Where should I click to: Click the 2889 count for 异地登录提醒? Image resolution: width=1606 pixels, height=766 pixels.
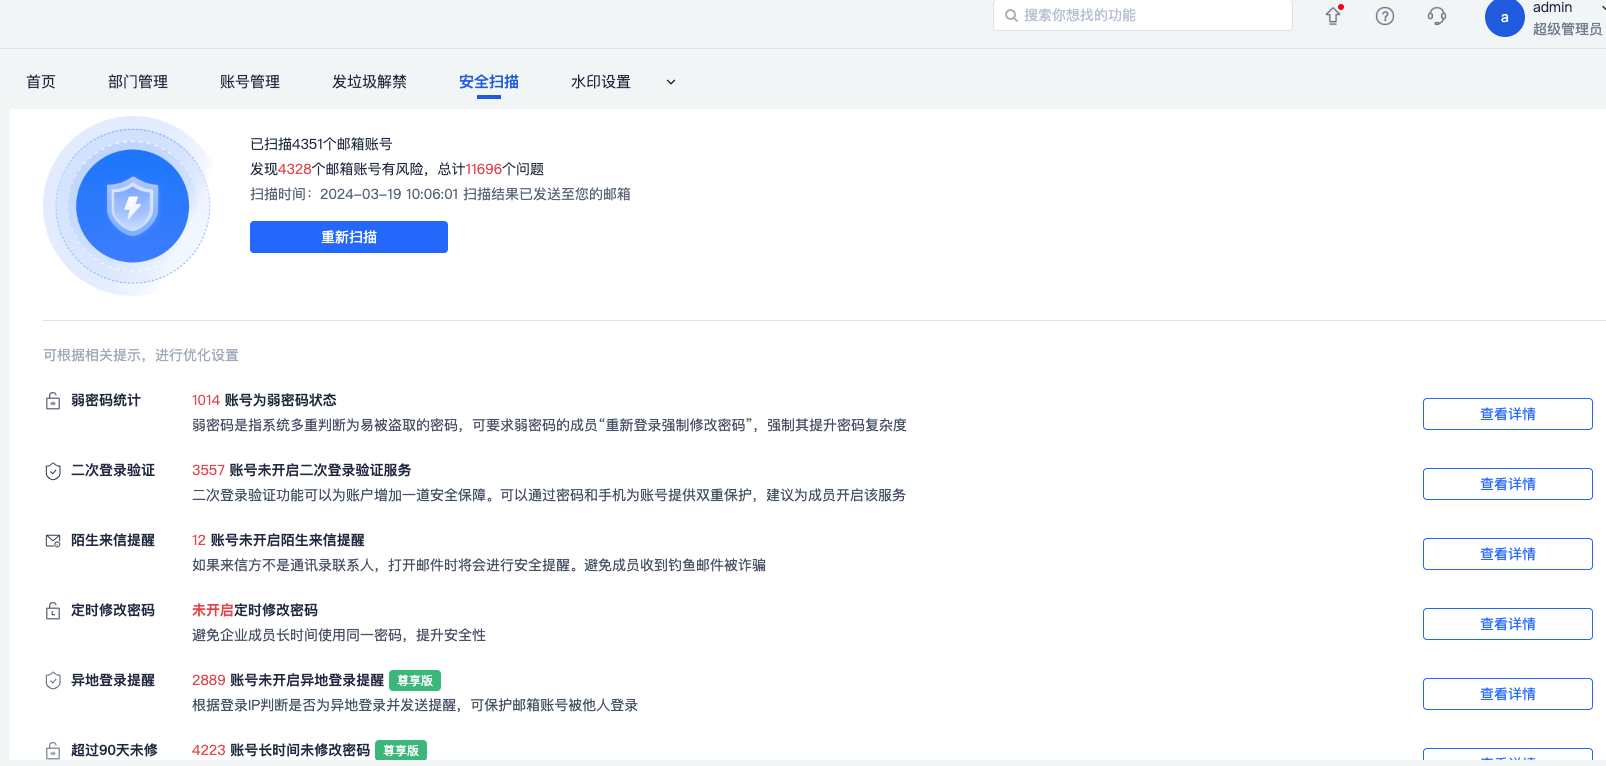point(209,680)
